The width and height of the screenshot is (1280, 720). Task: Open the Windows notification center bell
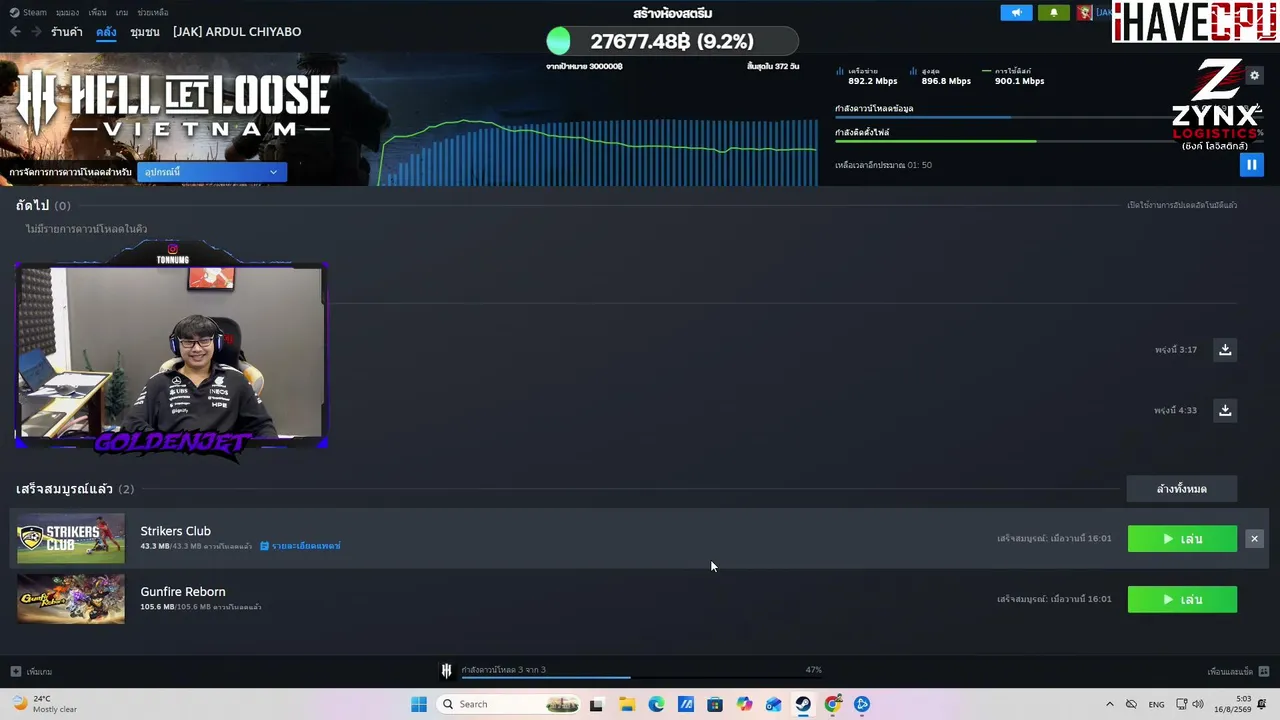pyautogui.click(x=1262, y=704)
